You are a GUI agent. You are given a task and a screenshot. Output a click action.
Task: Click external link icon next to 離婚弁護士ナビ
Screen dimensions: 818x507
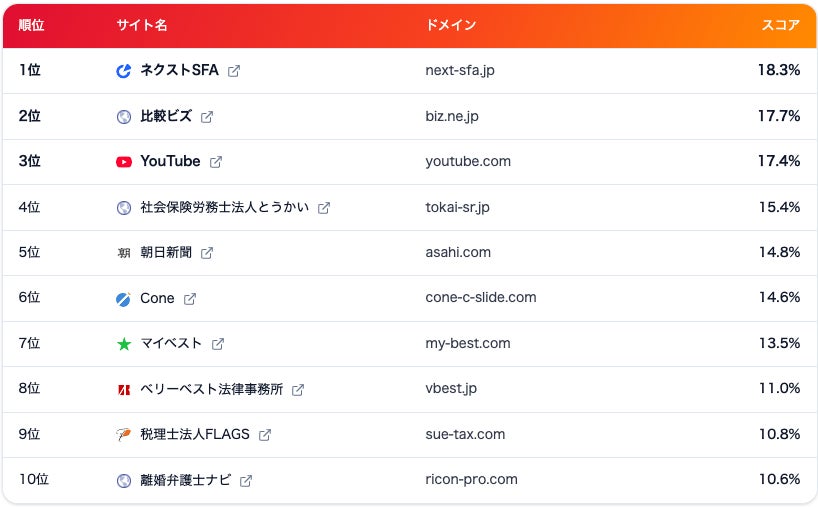[x=245, y=480]
